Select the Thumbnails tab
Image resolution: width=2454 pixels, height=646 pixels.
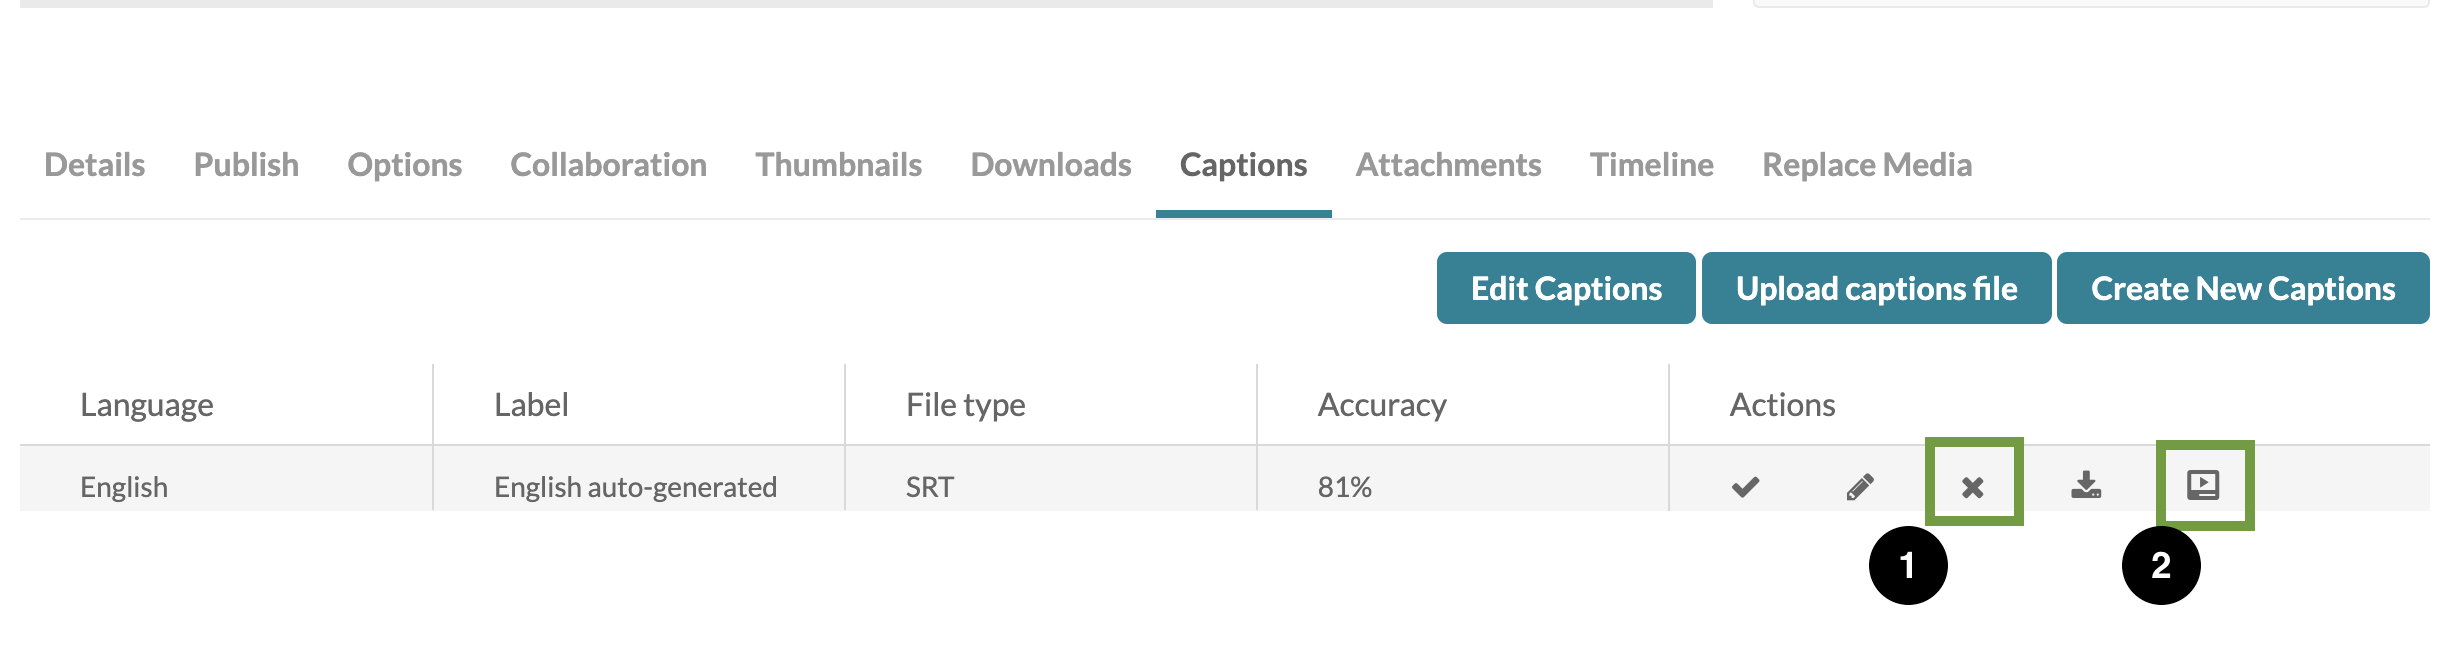coord(838,165)
